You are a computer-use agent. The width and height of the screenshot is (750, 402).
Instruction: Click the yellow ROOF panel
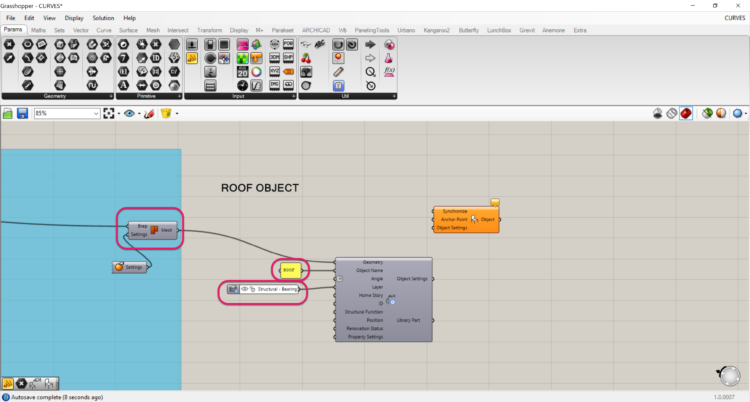coord(289,269)
